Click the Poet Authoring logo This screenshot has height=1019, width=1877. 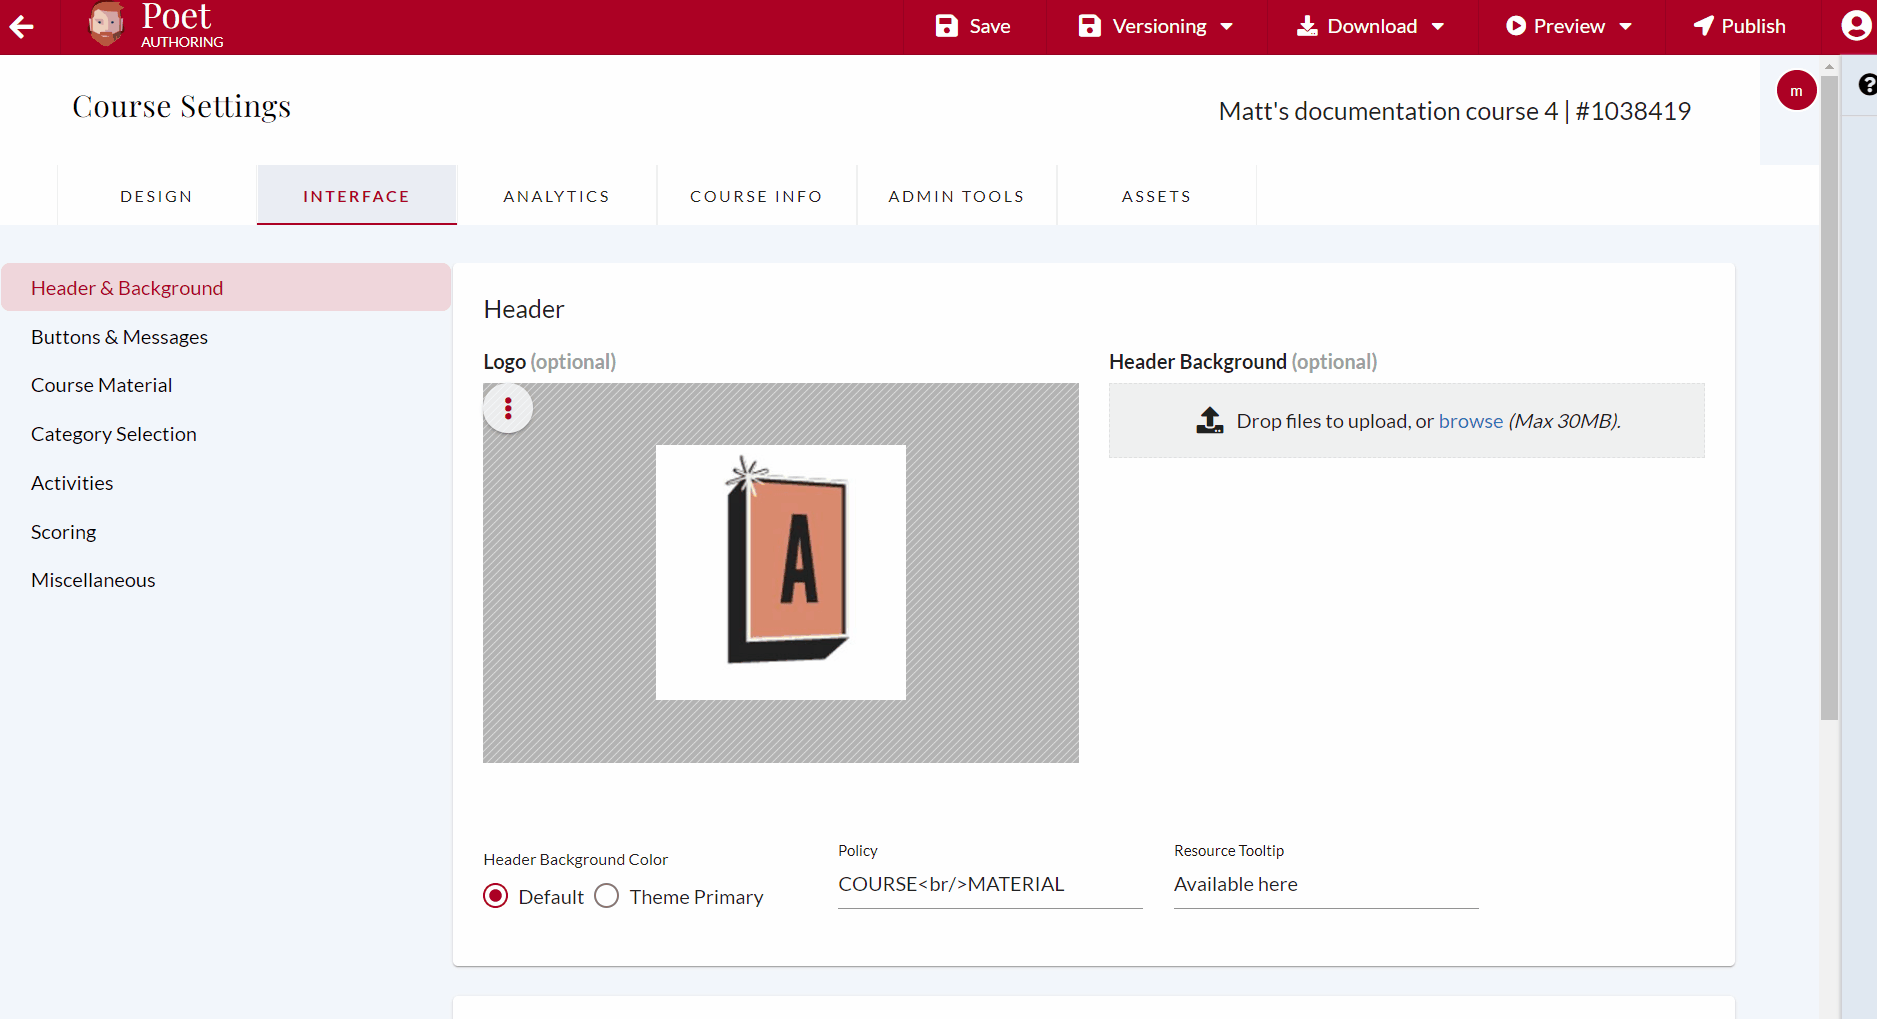click(x=152, y=26)
